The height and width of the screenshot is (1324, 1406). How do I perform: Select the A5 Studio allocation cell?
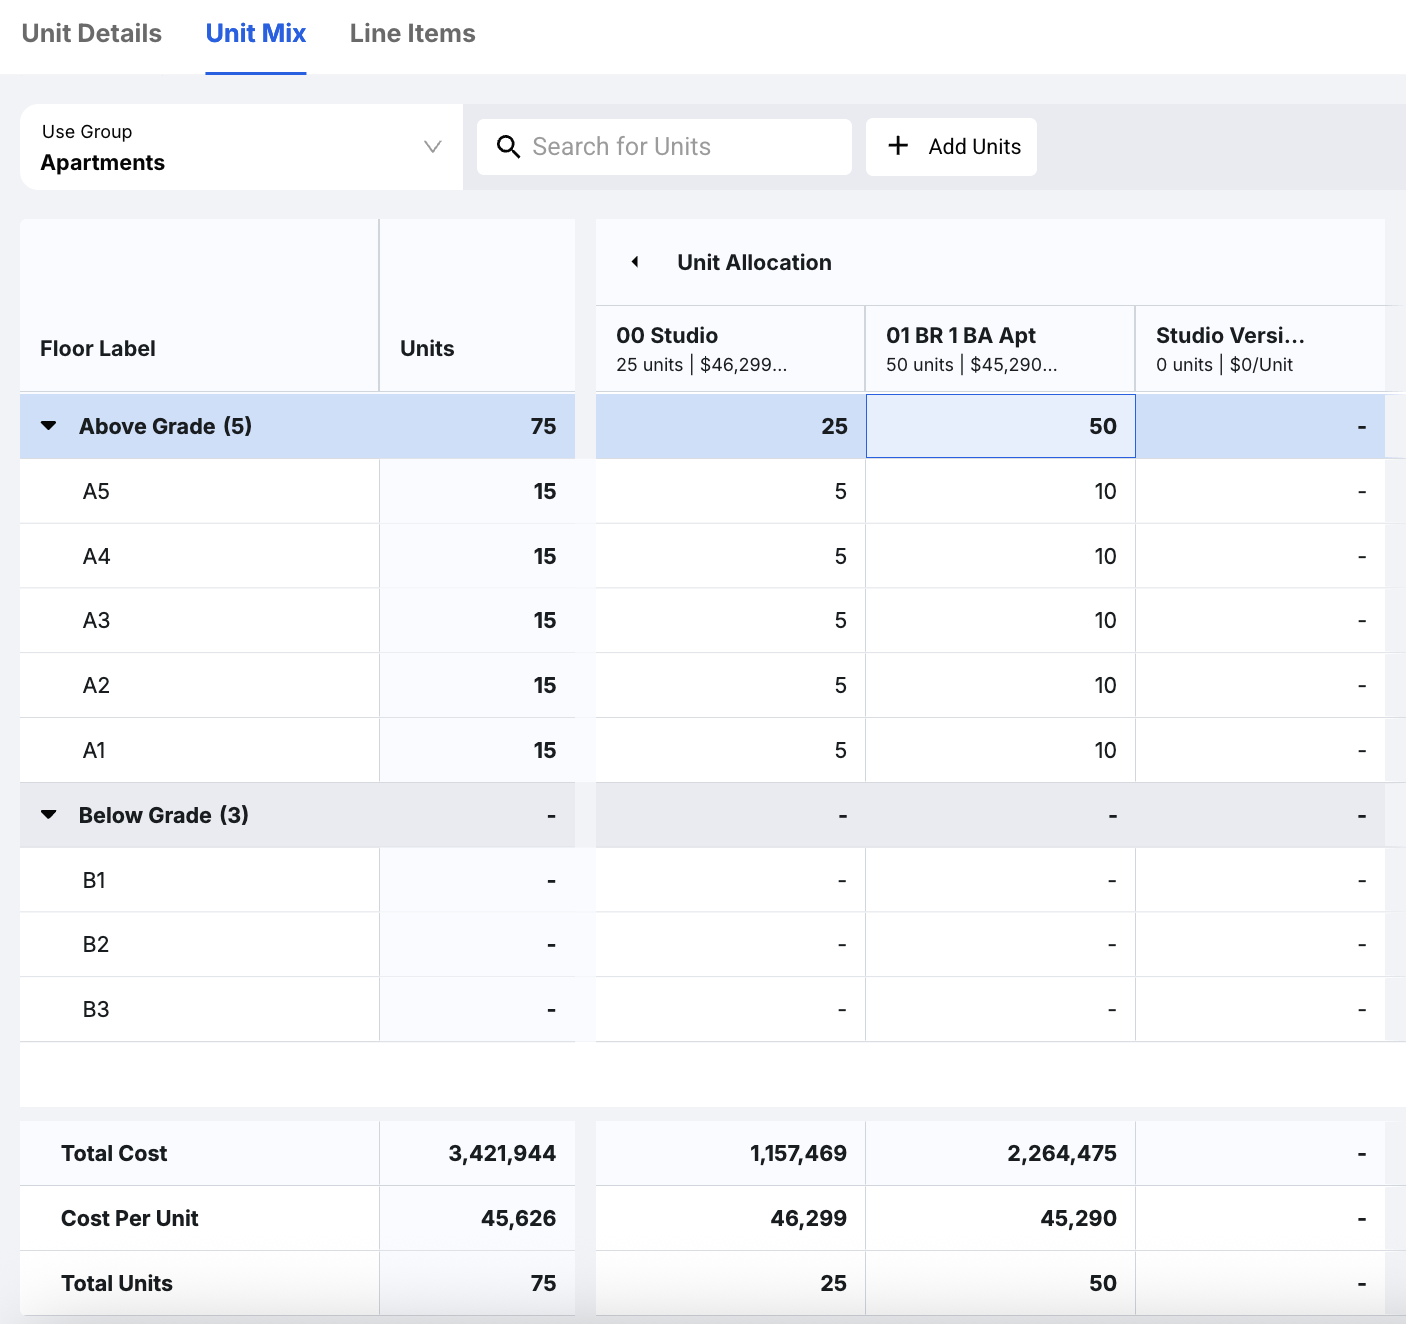[730, 491]
